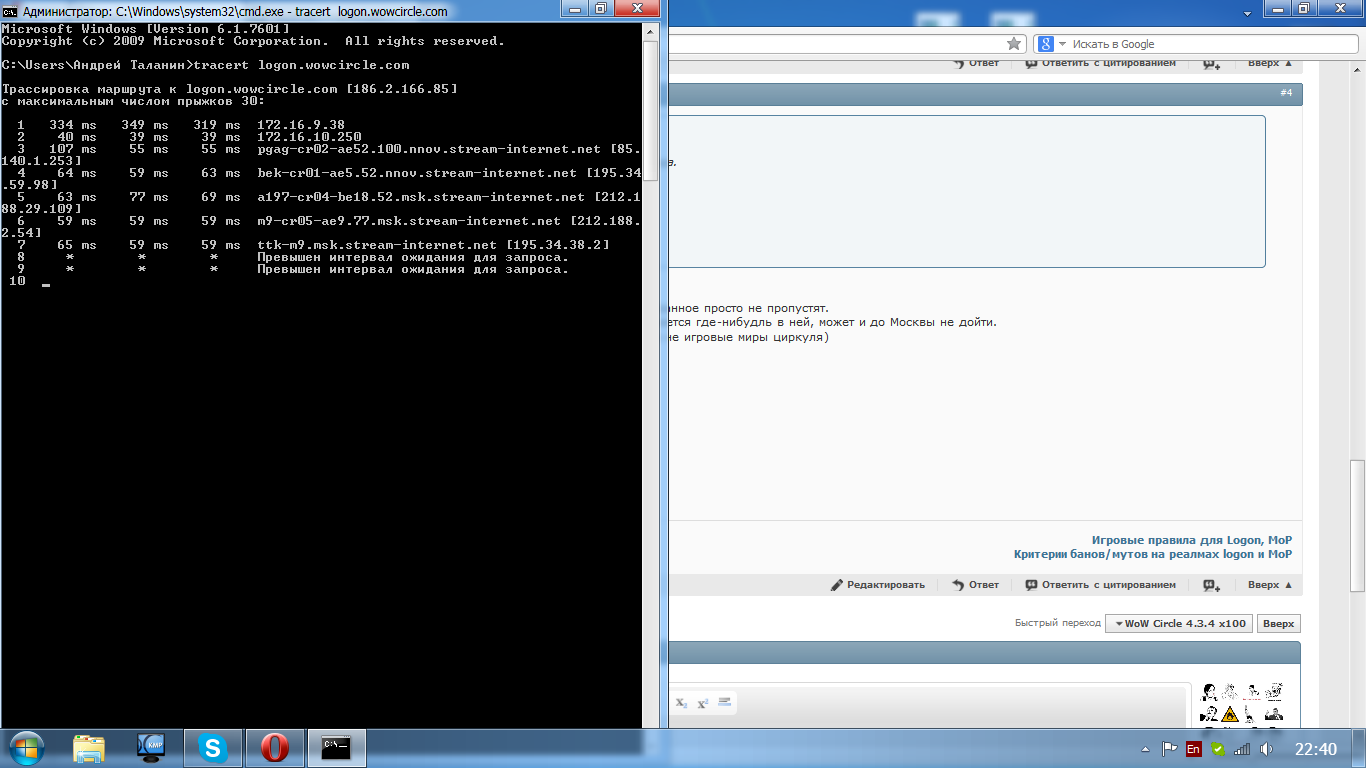Screen dimensions: 1366x768
Task: Open KMPlayer from the taskbar
Action: click(151, 747)
